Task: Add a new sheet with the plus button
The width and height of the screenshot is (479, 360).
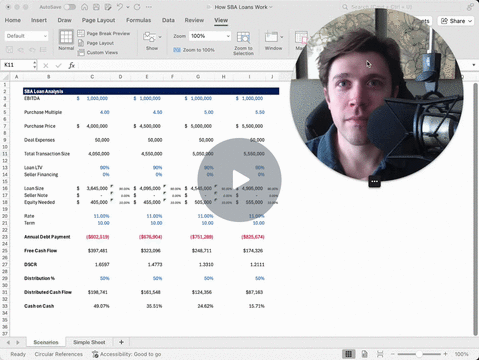Action: 121,342
